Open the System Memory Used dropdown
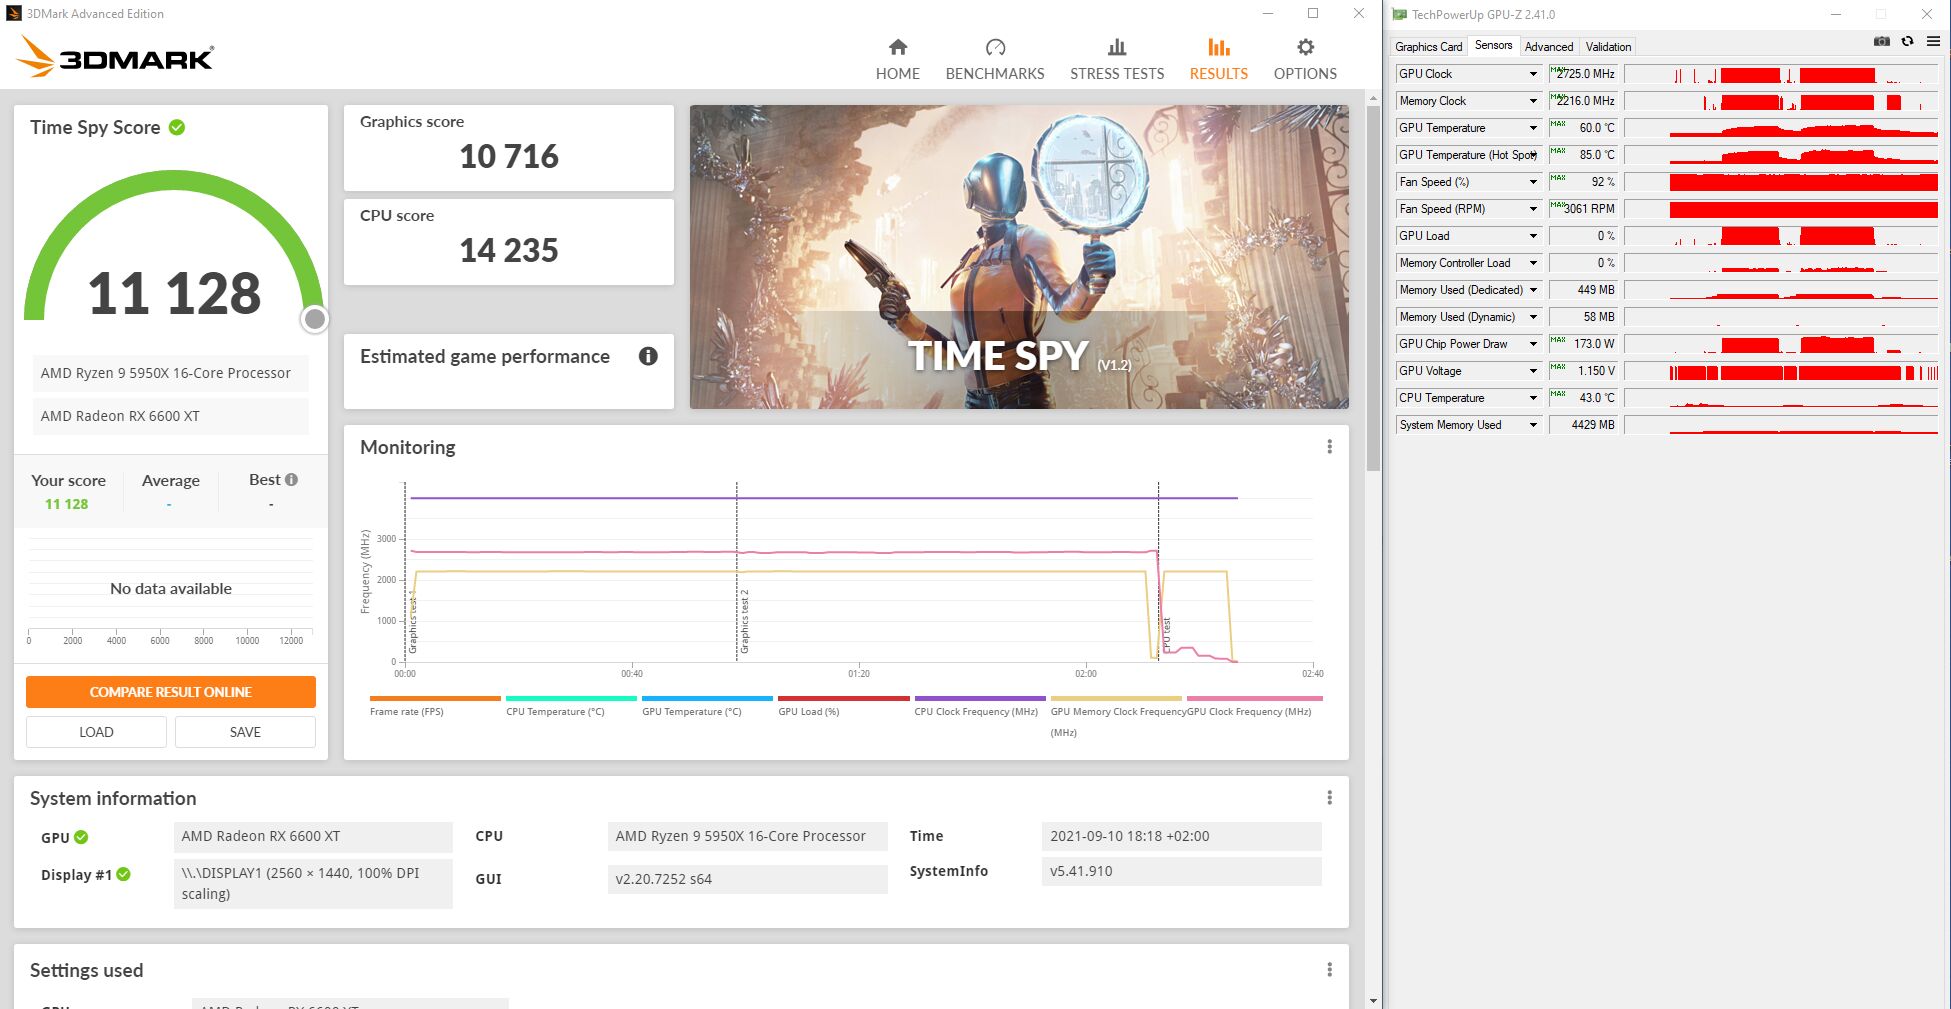 1532,425
